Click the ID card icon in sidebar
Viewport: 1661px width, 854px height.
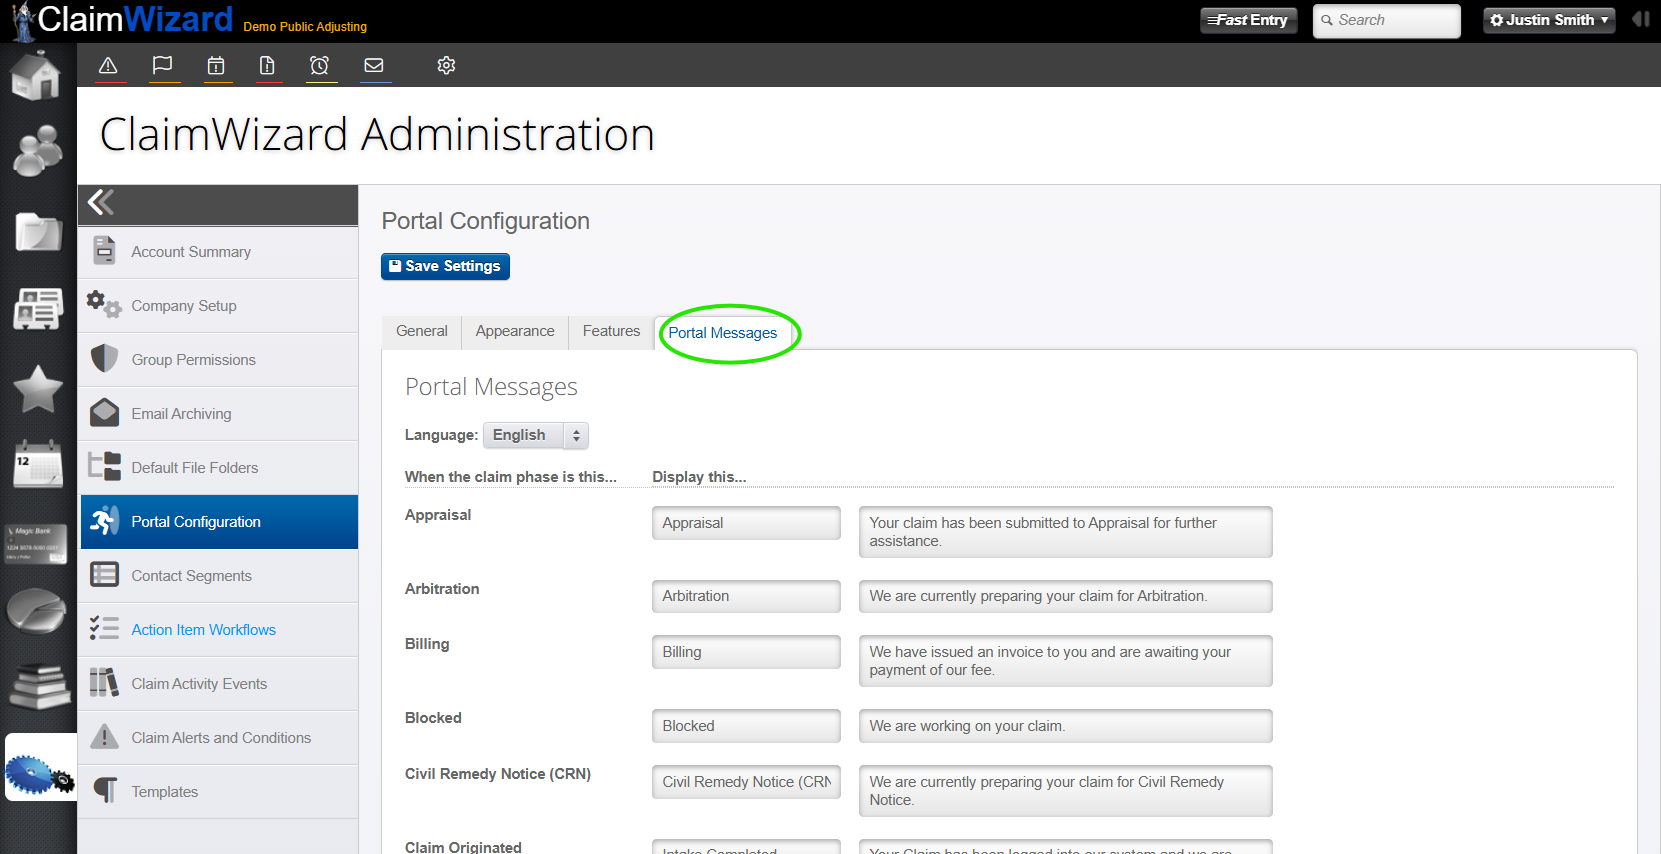tap(38, 309)
